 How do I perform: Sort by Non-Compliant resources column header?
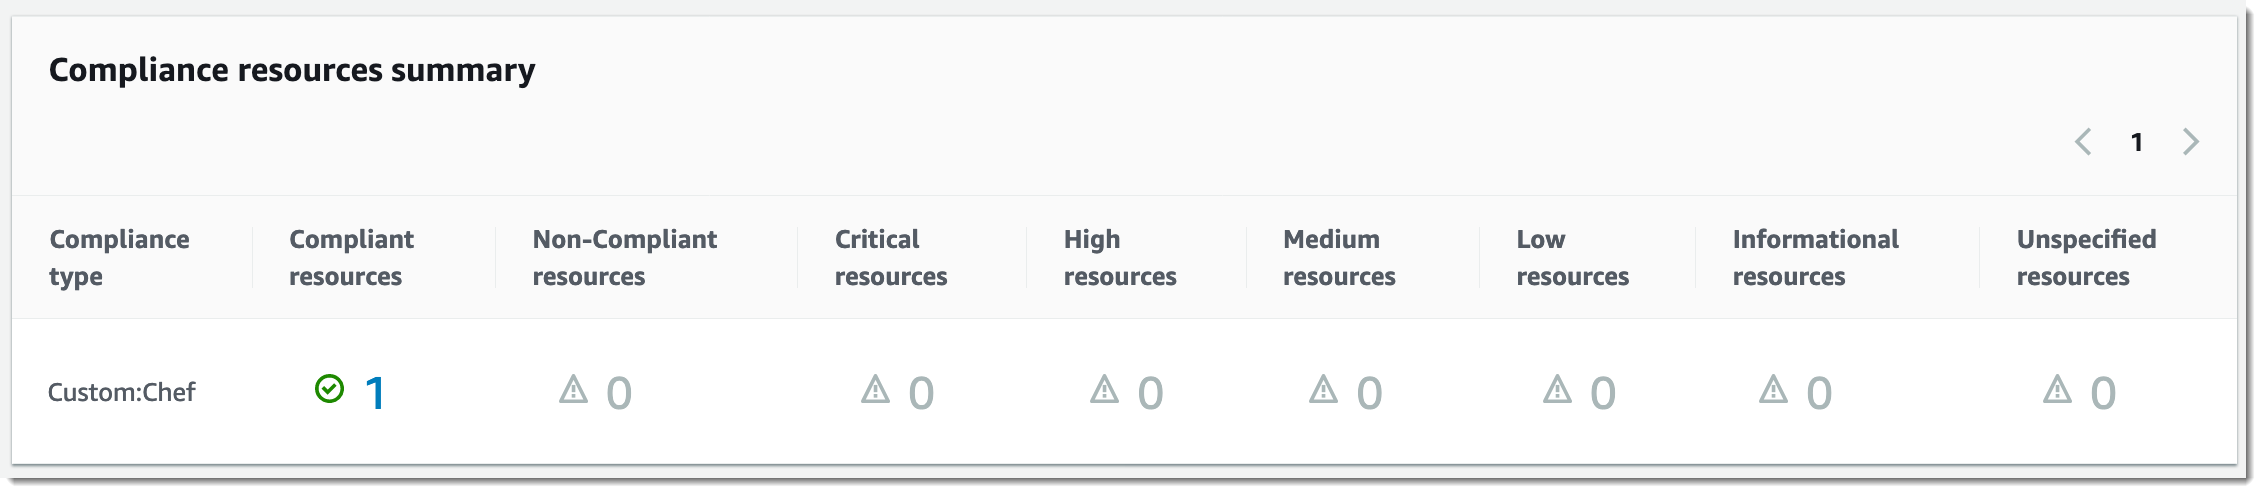[624, 258]
